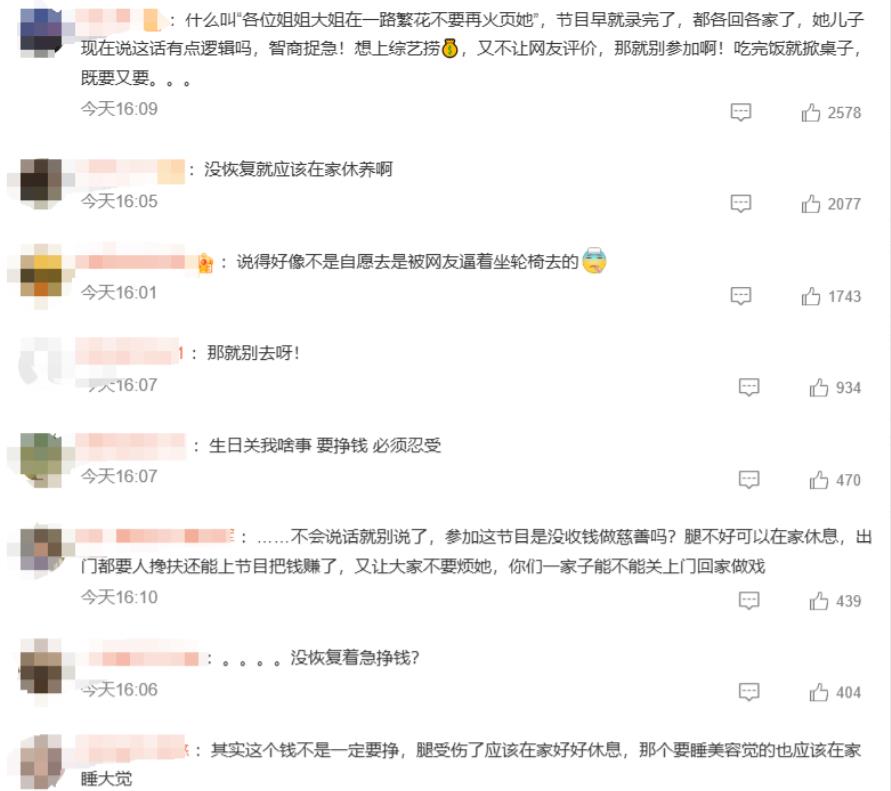The height and width of the screenshot is (791, 891).
Task: Like the comment with 2077 likes
Action: pos(810,203)
